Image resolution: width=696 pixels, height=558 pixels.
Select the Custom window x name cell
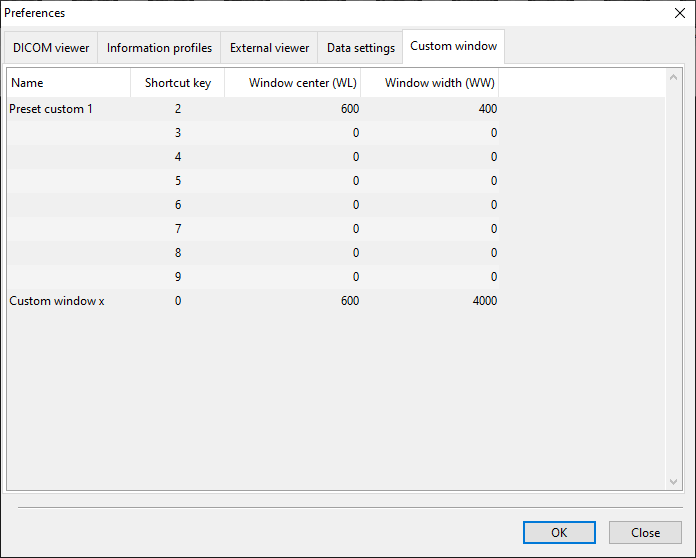(x=69, y=301)
